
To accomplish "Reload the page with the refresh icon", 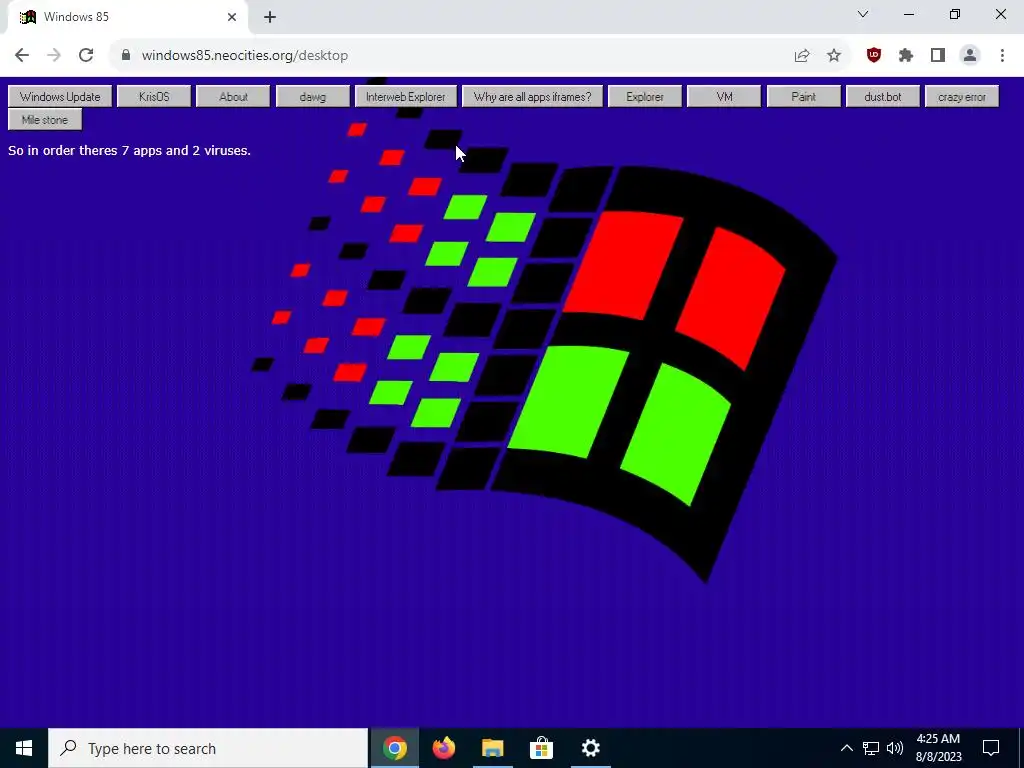I will (86, 56).
